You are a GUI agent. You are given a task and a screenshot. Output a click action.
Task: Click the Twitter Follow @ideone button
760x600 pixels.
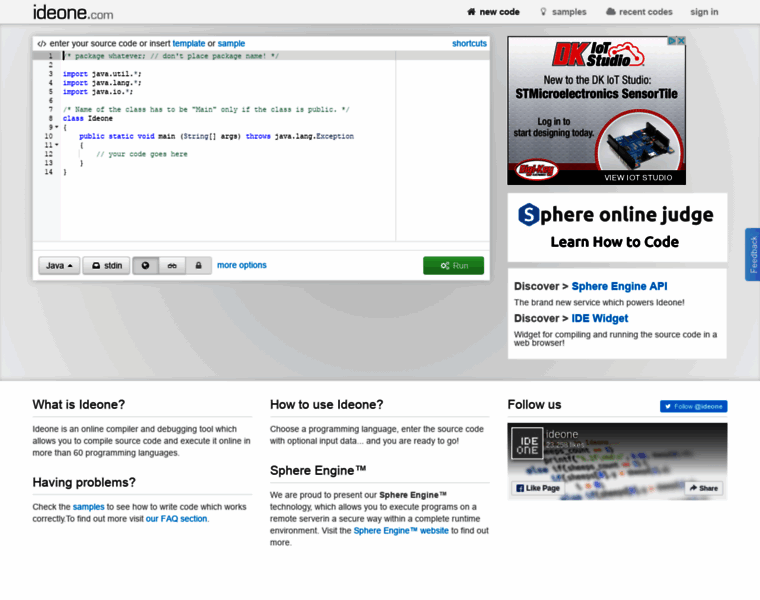[x=694, y=406]
